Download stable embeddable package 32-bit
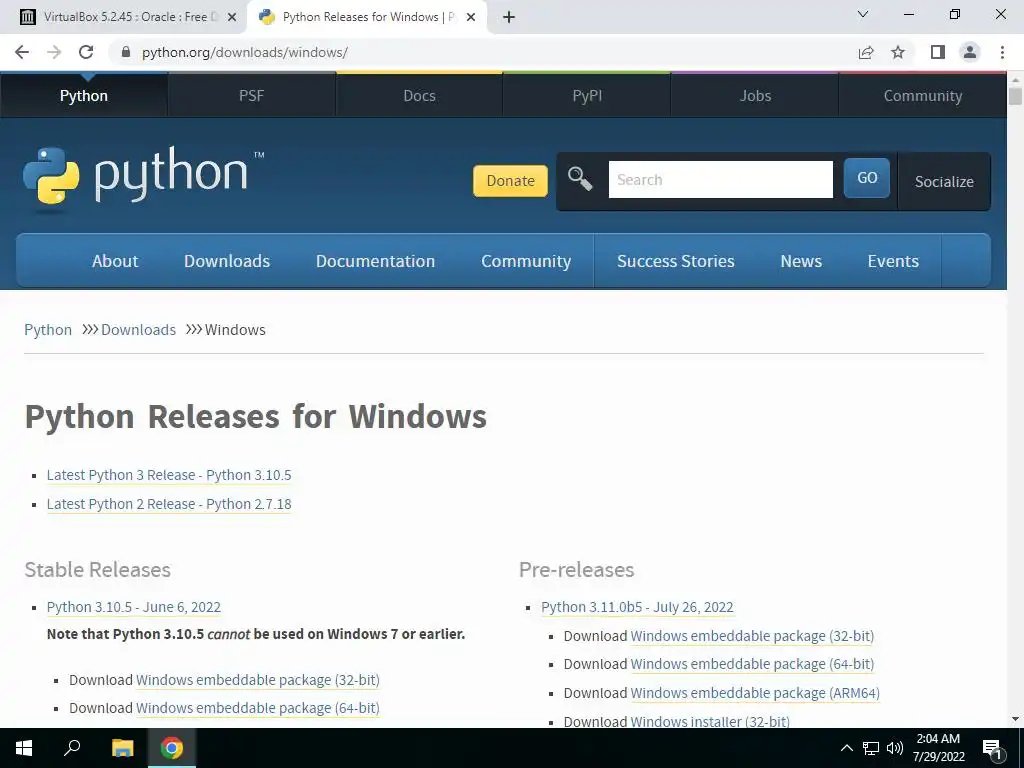This screenshot has height=768, width=1024. pos(258,680)
